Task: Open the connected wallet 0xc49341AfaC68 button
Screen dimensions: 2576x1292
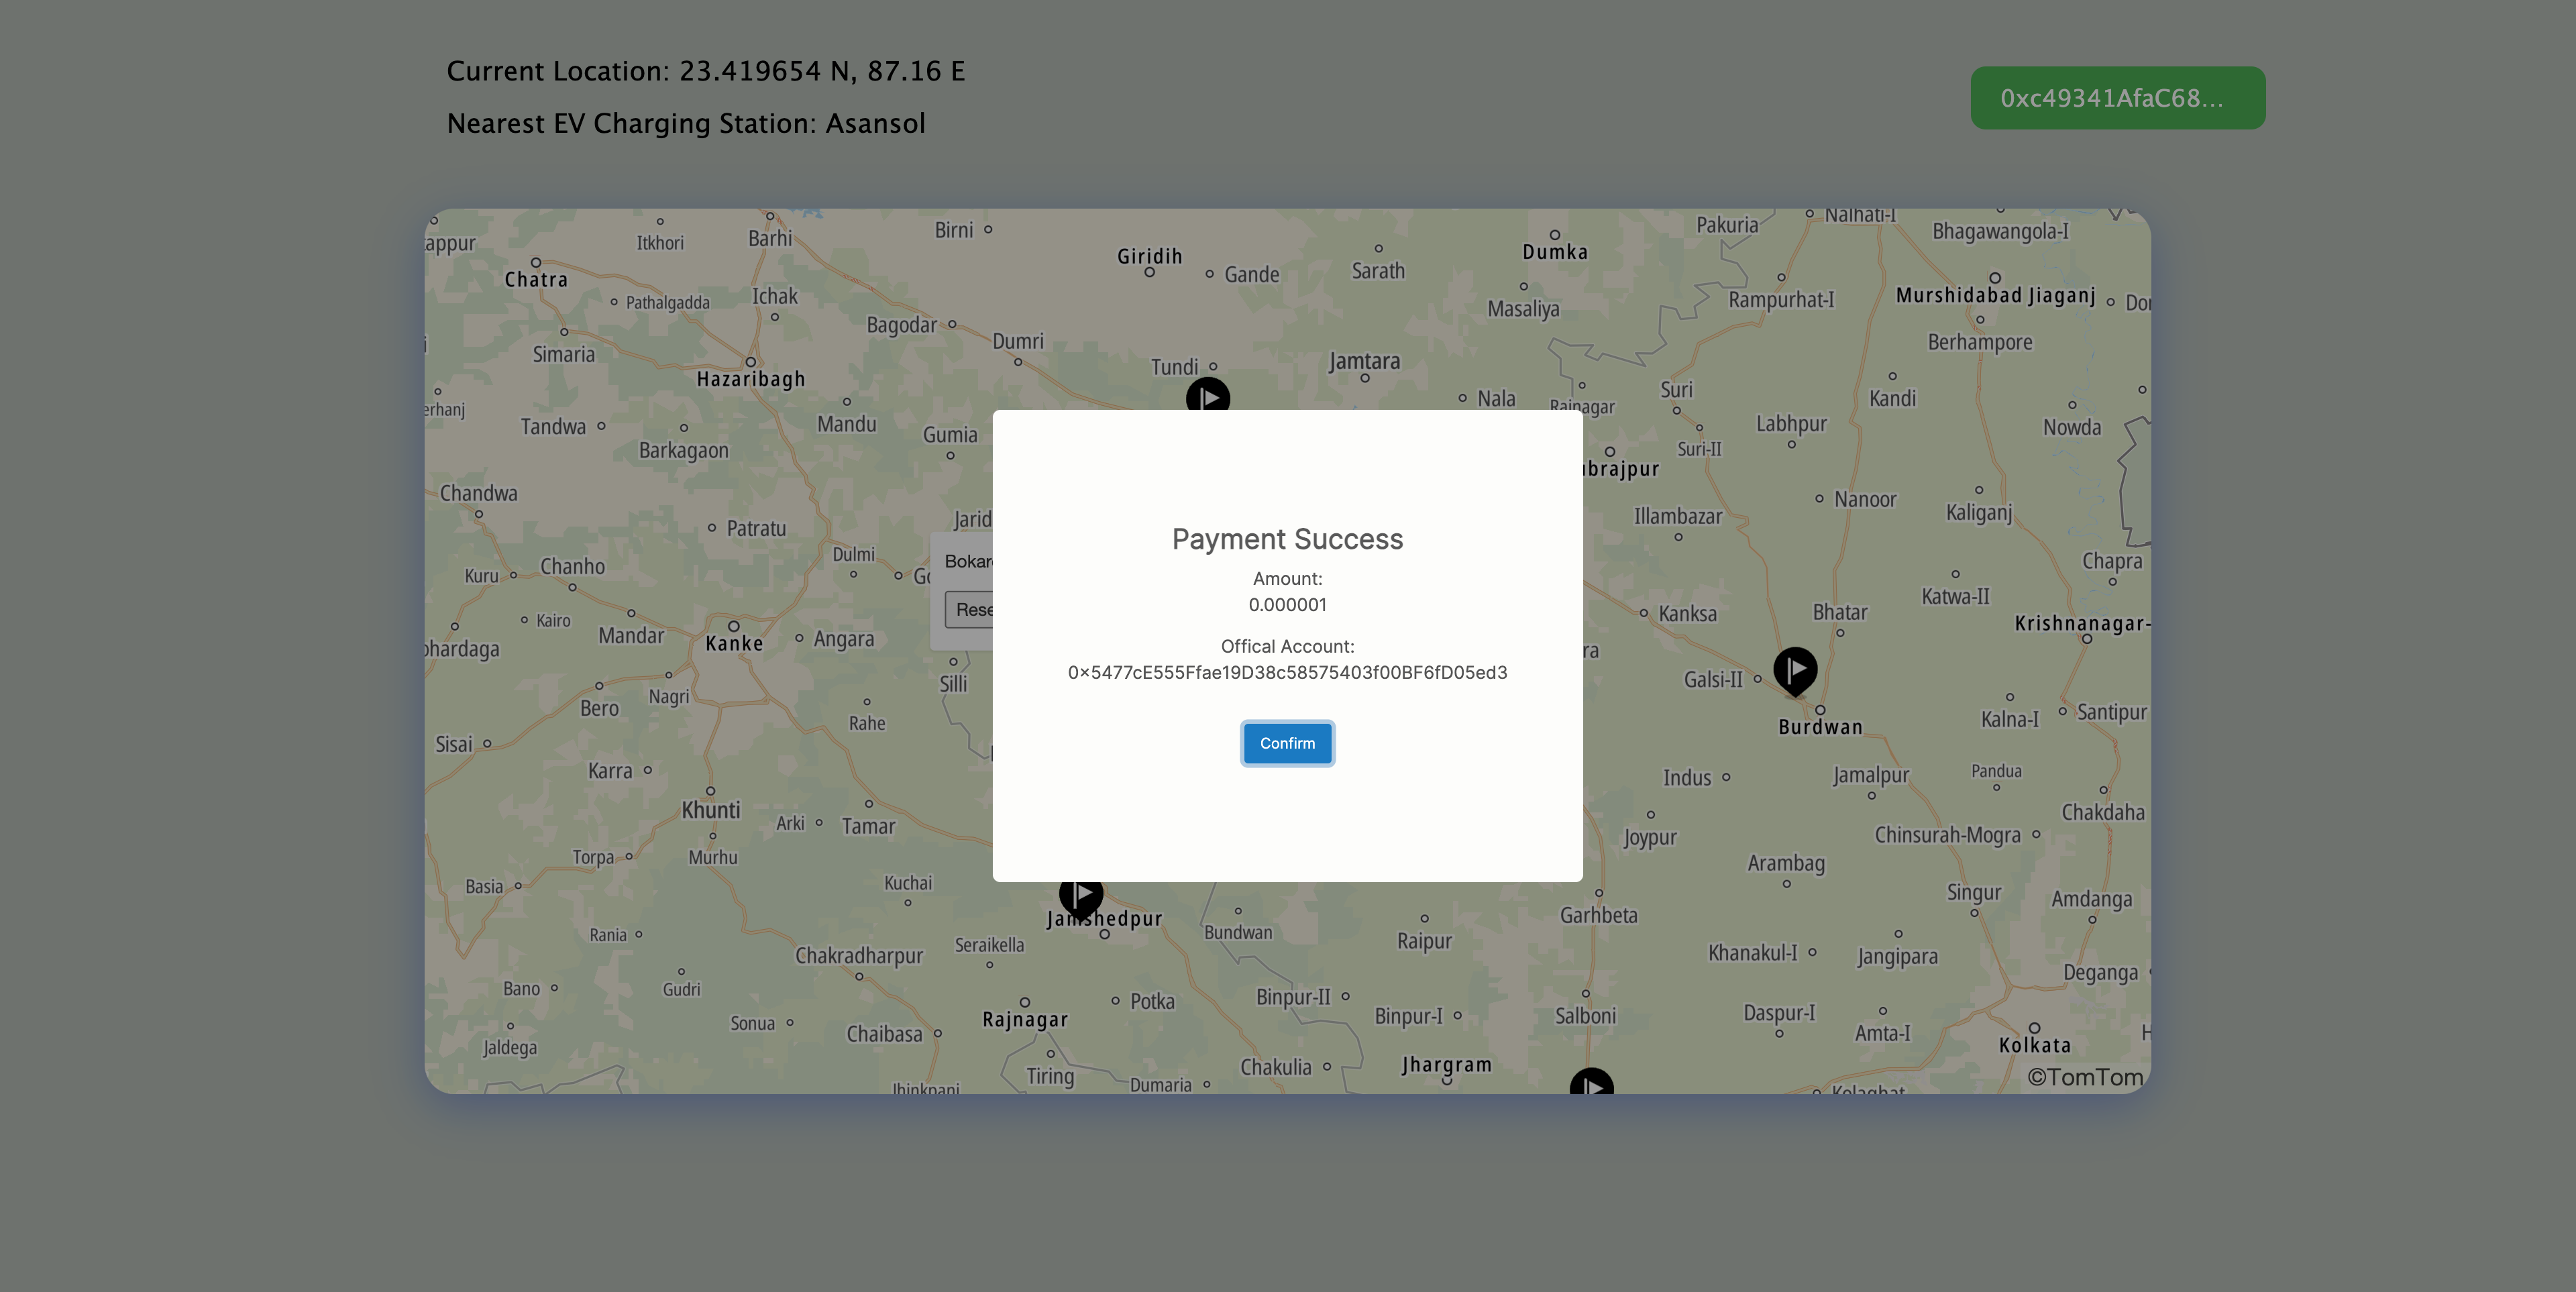Action: [x=2117, y=98]
